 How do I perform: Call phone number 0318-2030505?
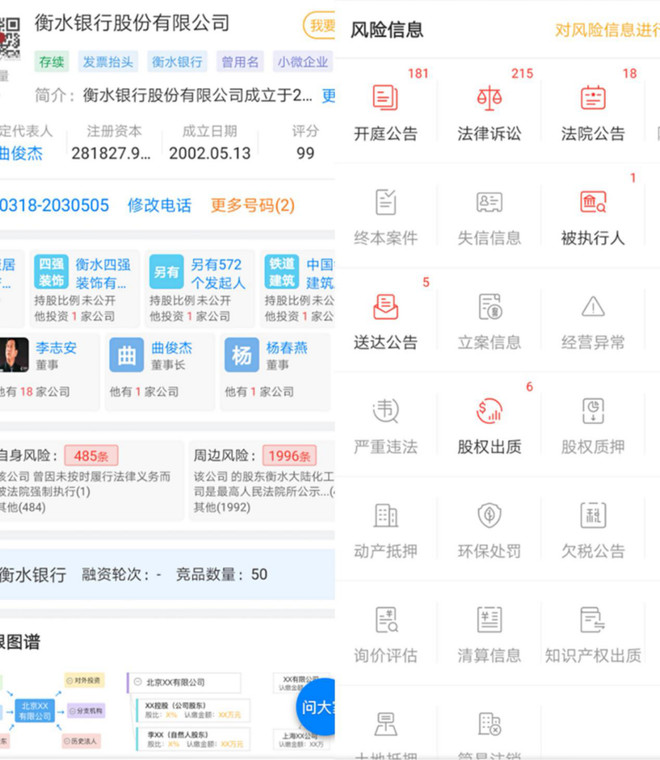click(54, 205)
